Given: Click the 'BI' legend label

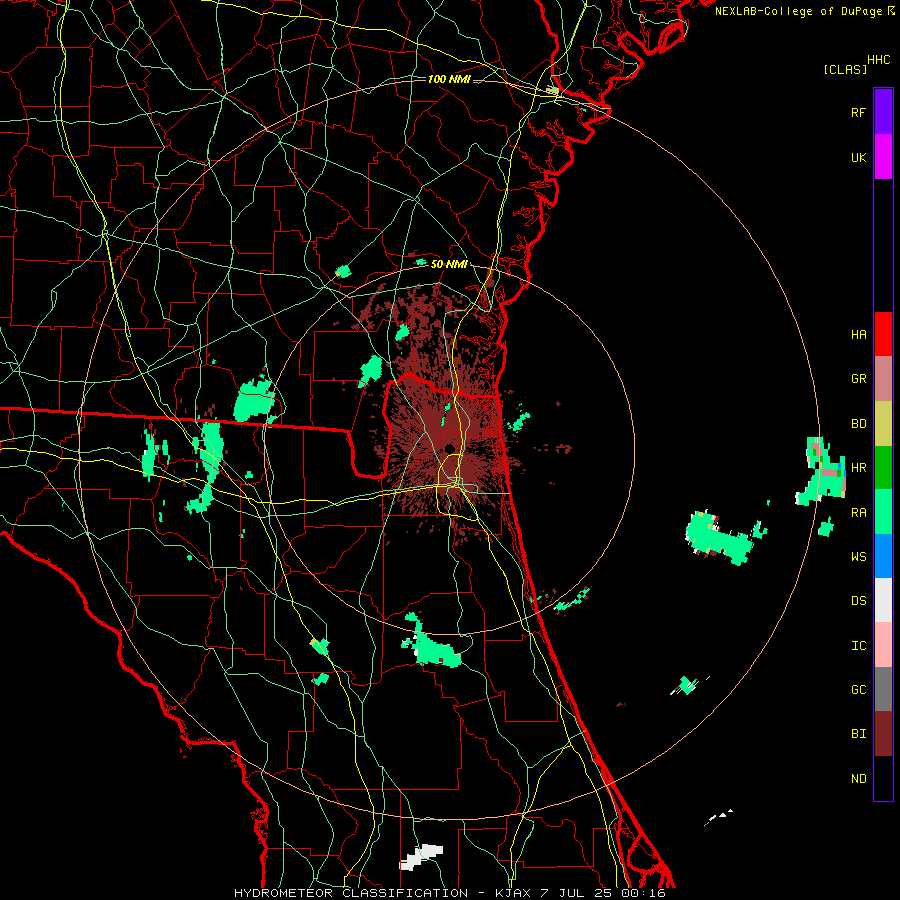Looking at the screenshot, I should [x=858, y=734].
